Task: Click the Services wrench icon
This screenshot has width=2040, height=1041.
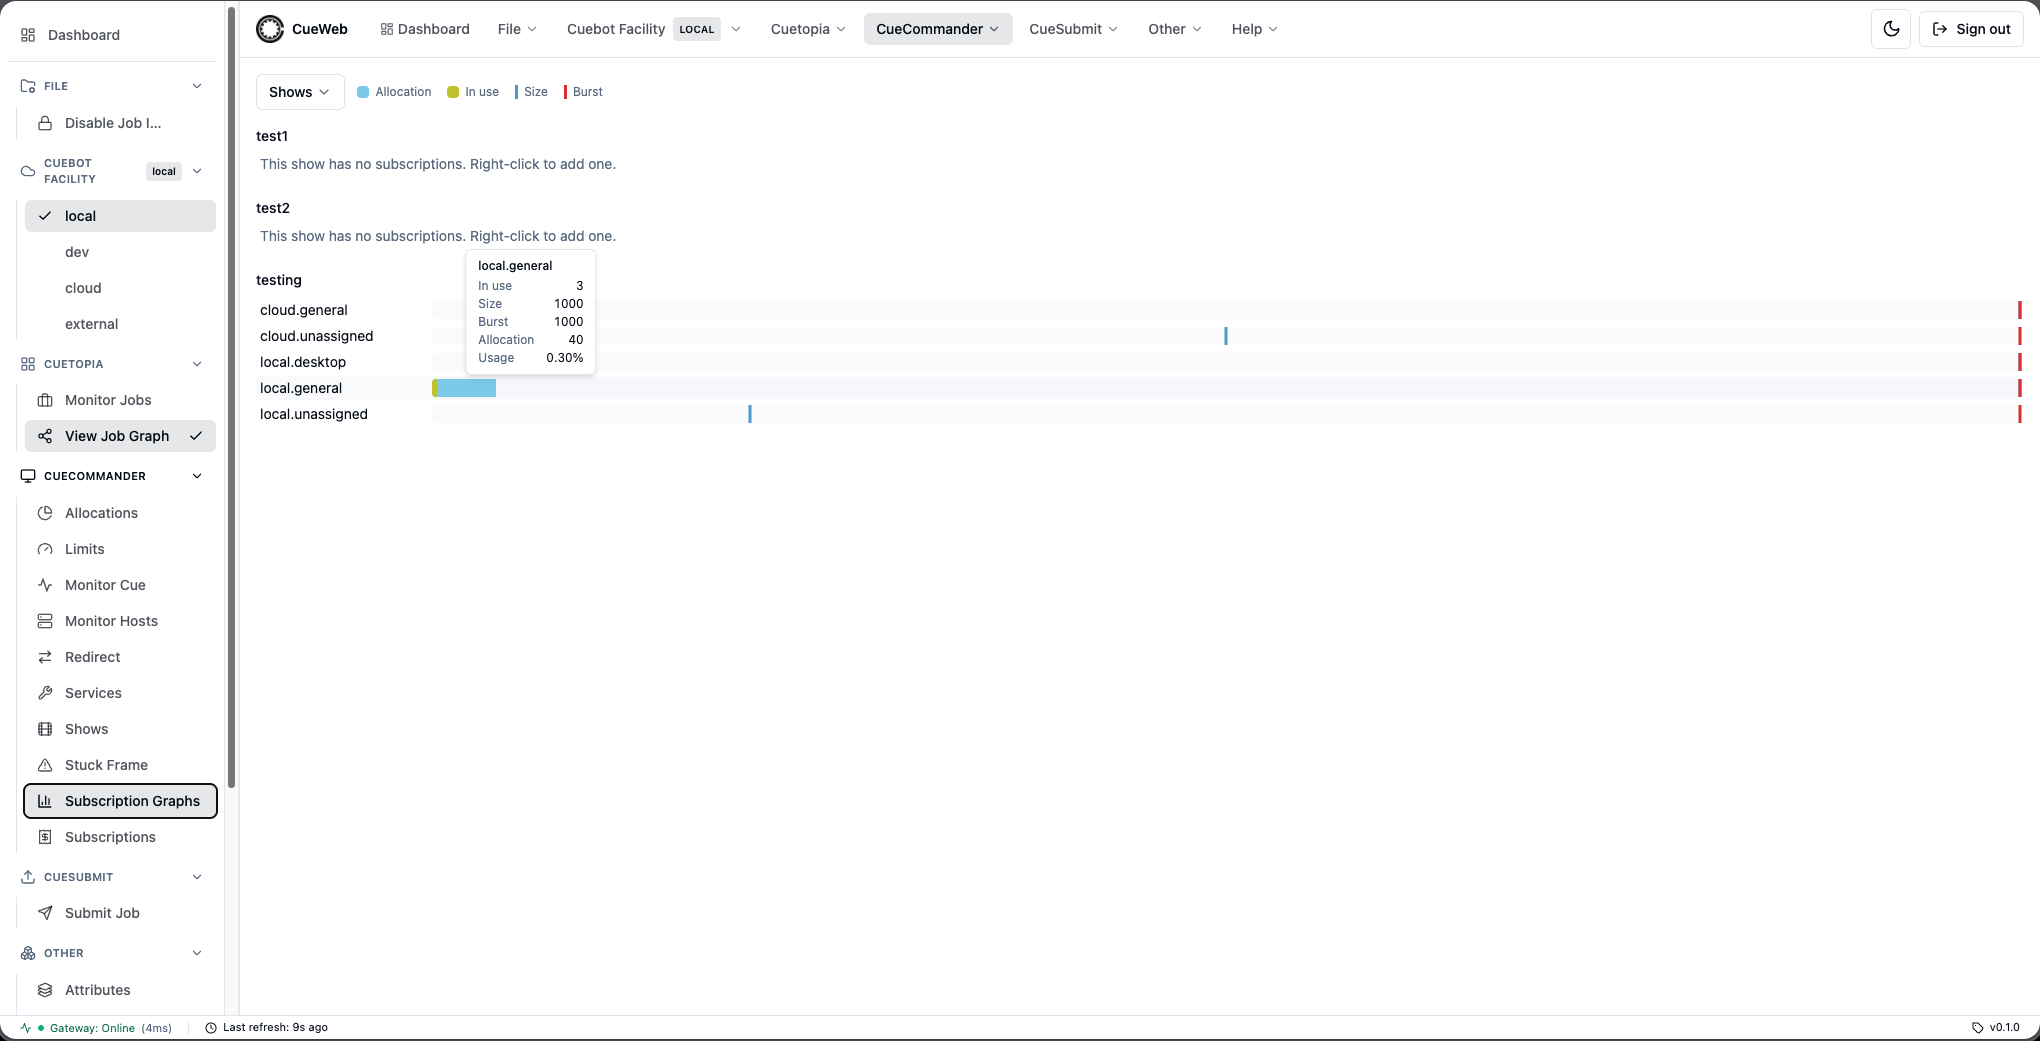Action: [x=45, y=693]
